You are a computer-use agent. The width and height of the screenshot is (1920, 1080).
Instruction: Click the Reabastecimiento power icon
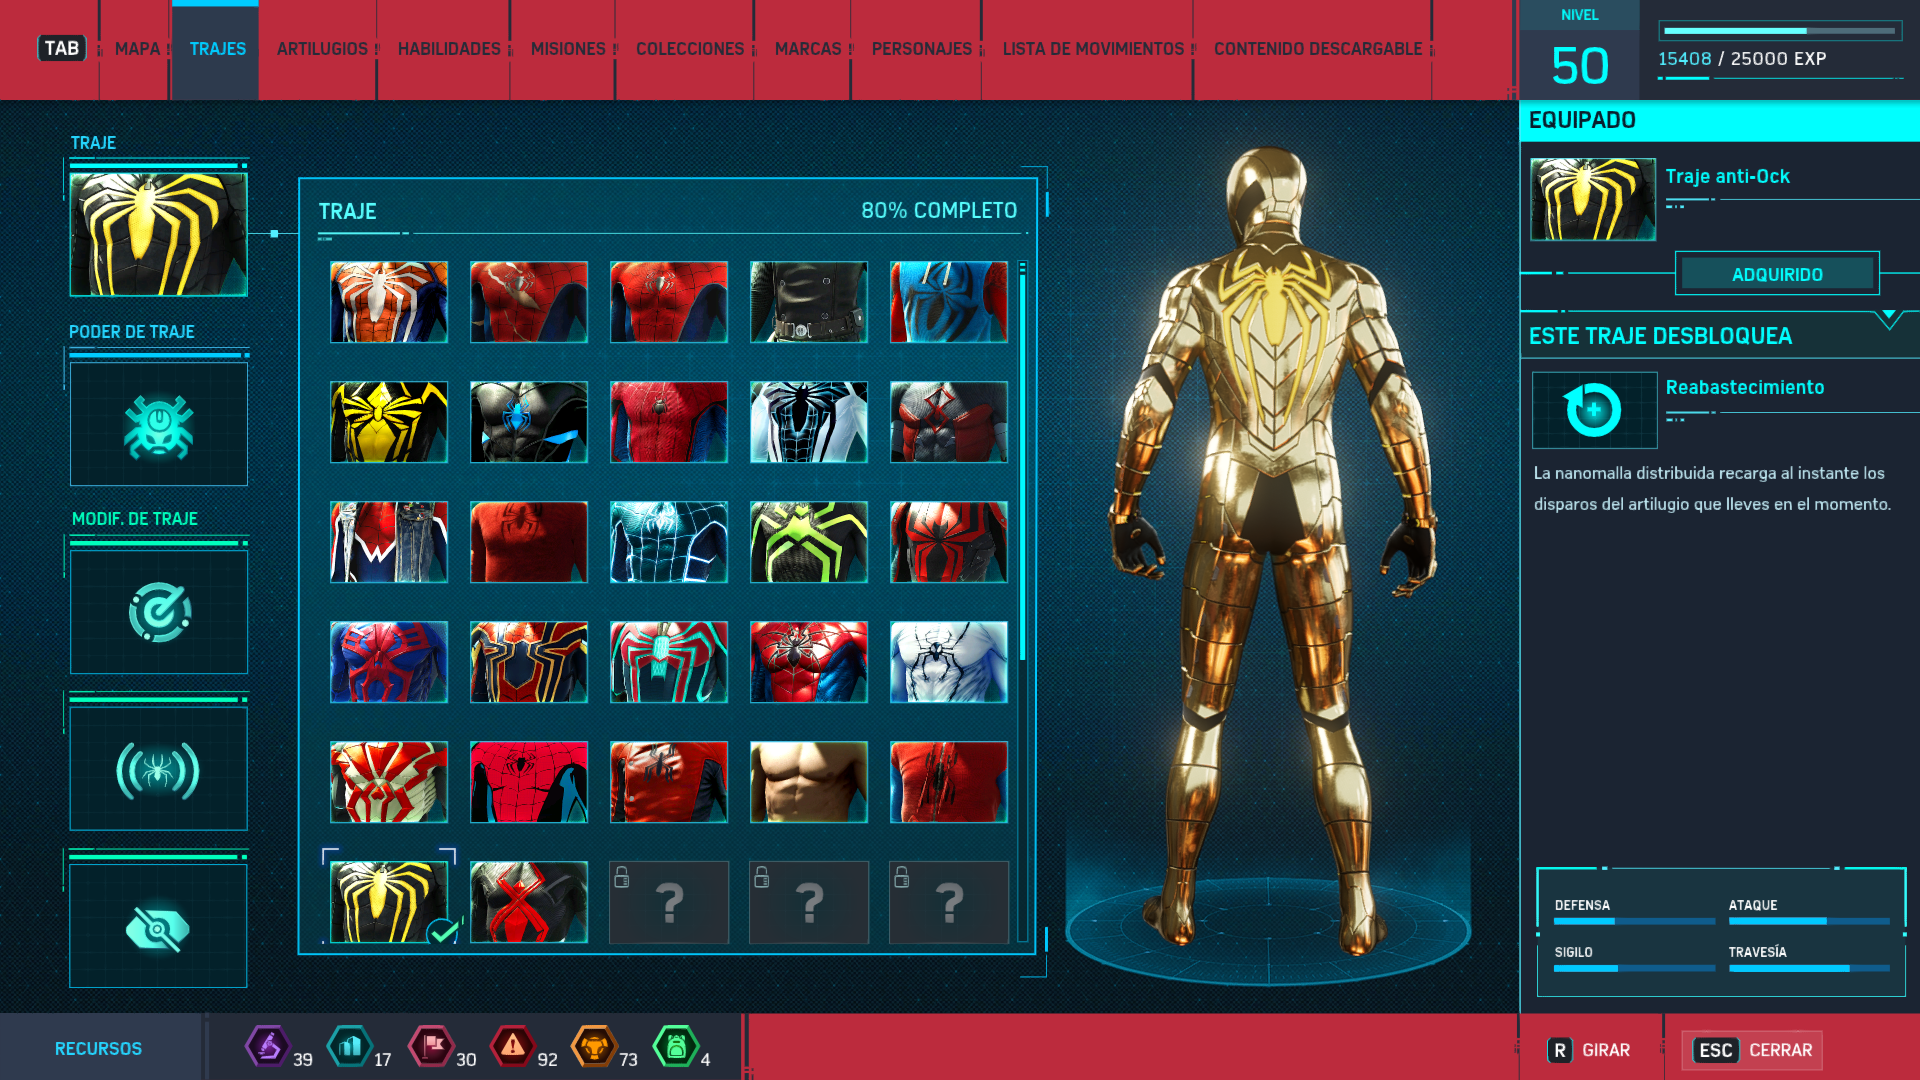tap(1593, 410)
